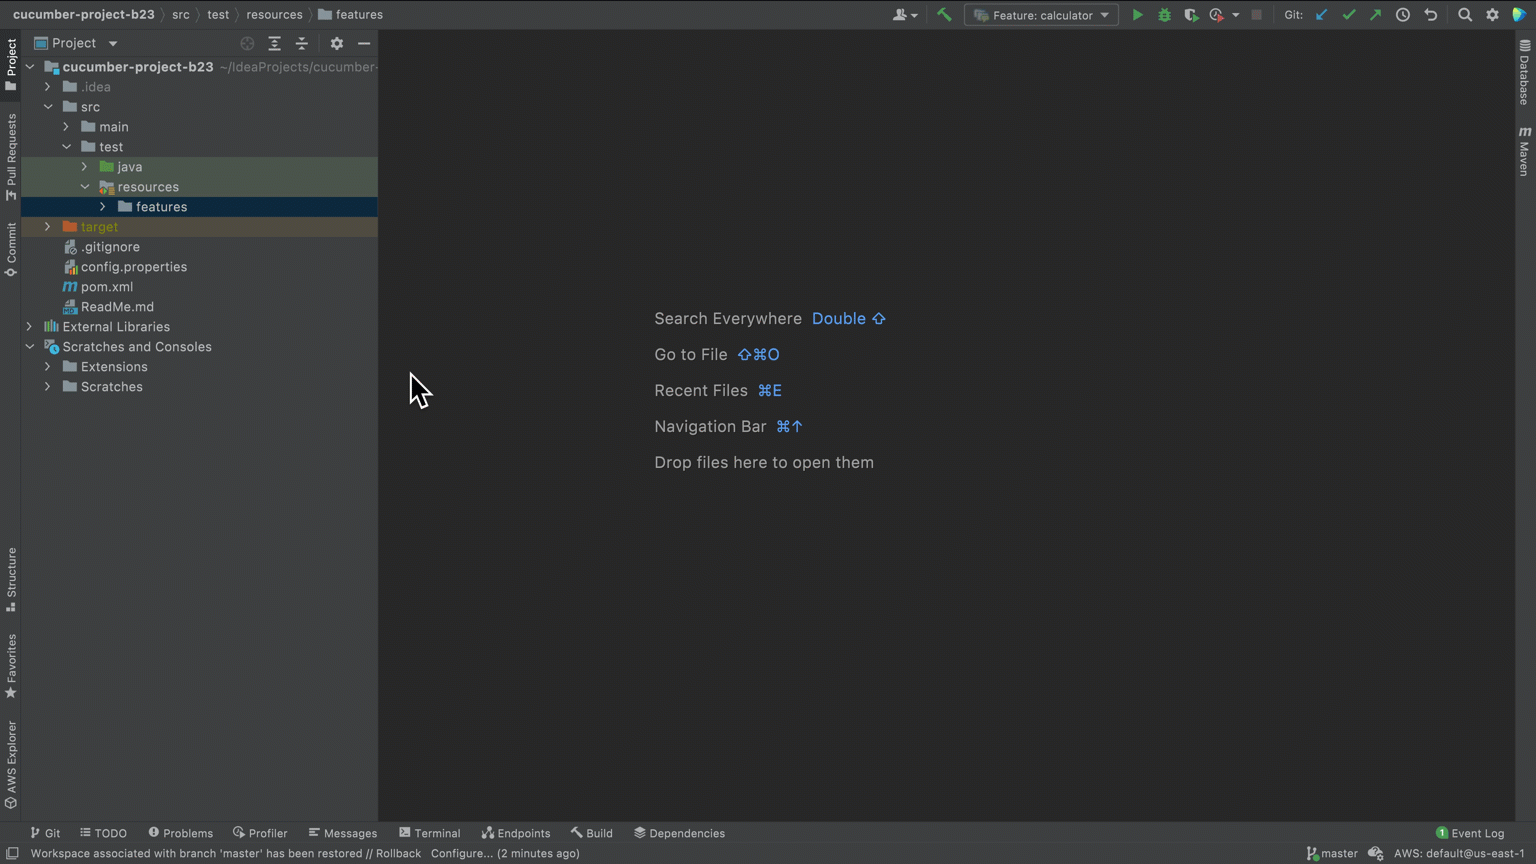Open the Problems tool window tab
1536x864 pixels.
[x=180, y=833]
